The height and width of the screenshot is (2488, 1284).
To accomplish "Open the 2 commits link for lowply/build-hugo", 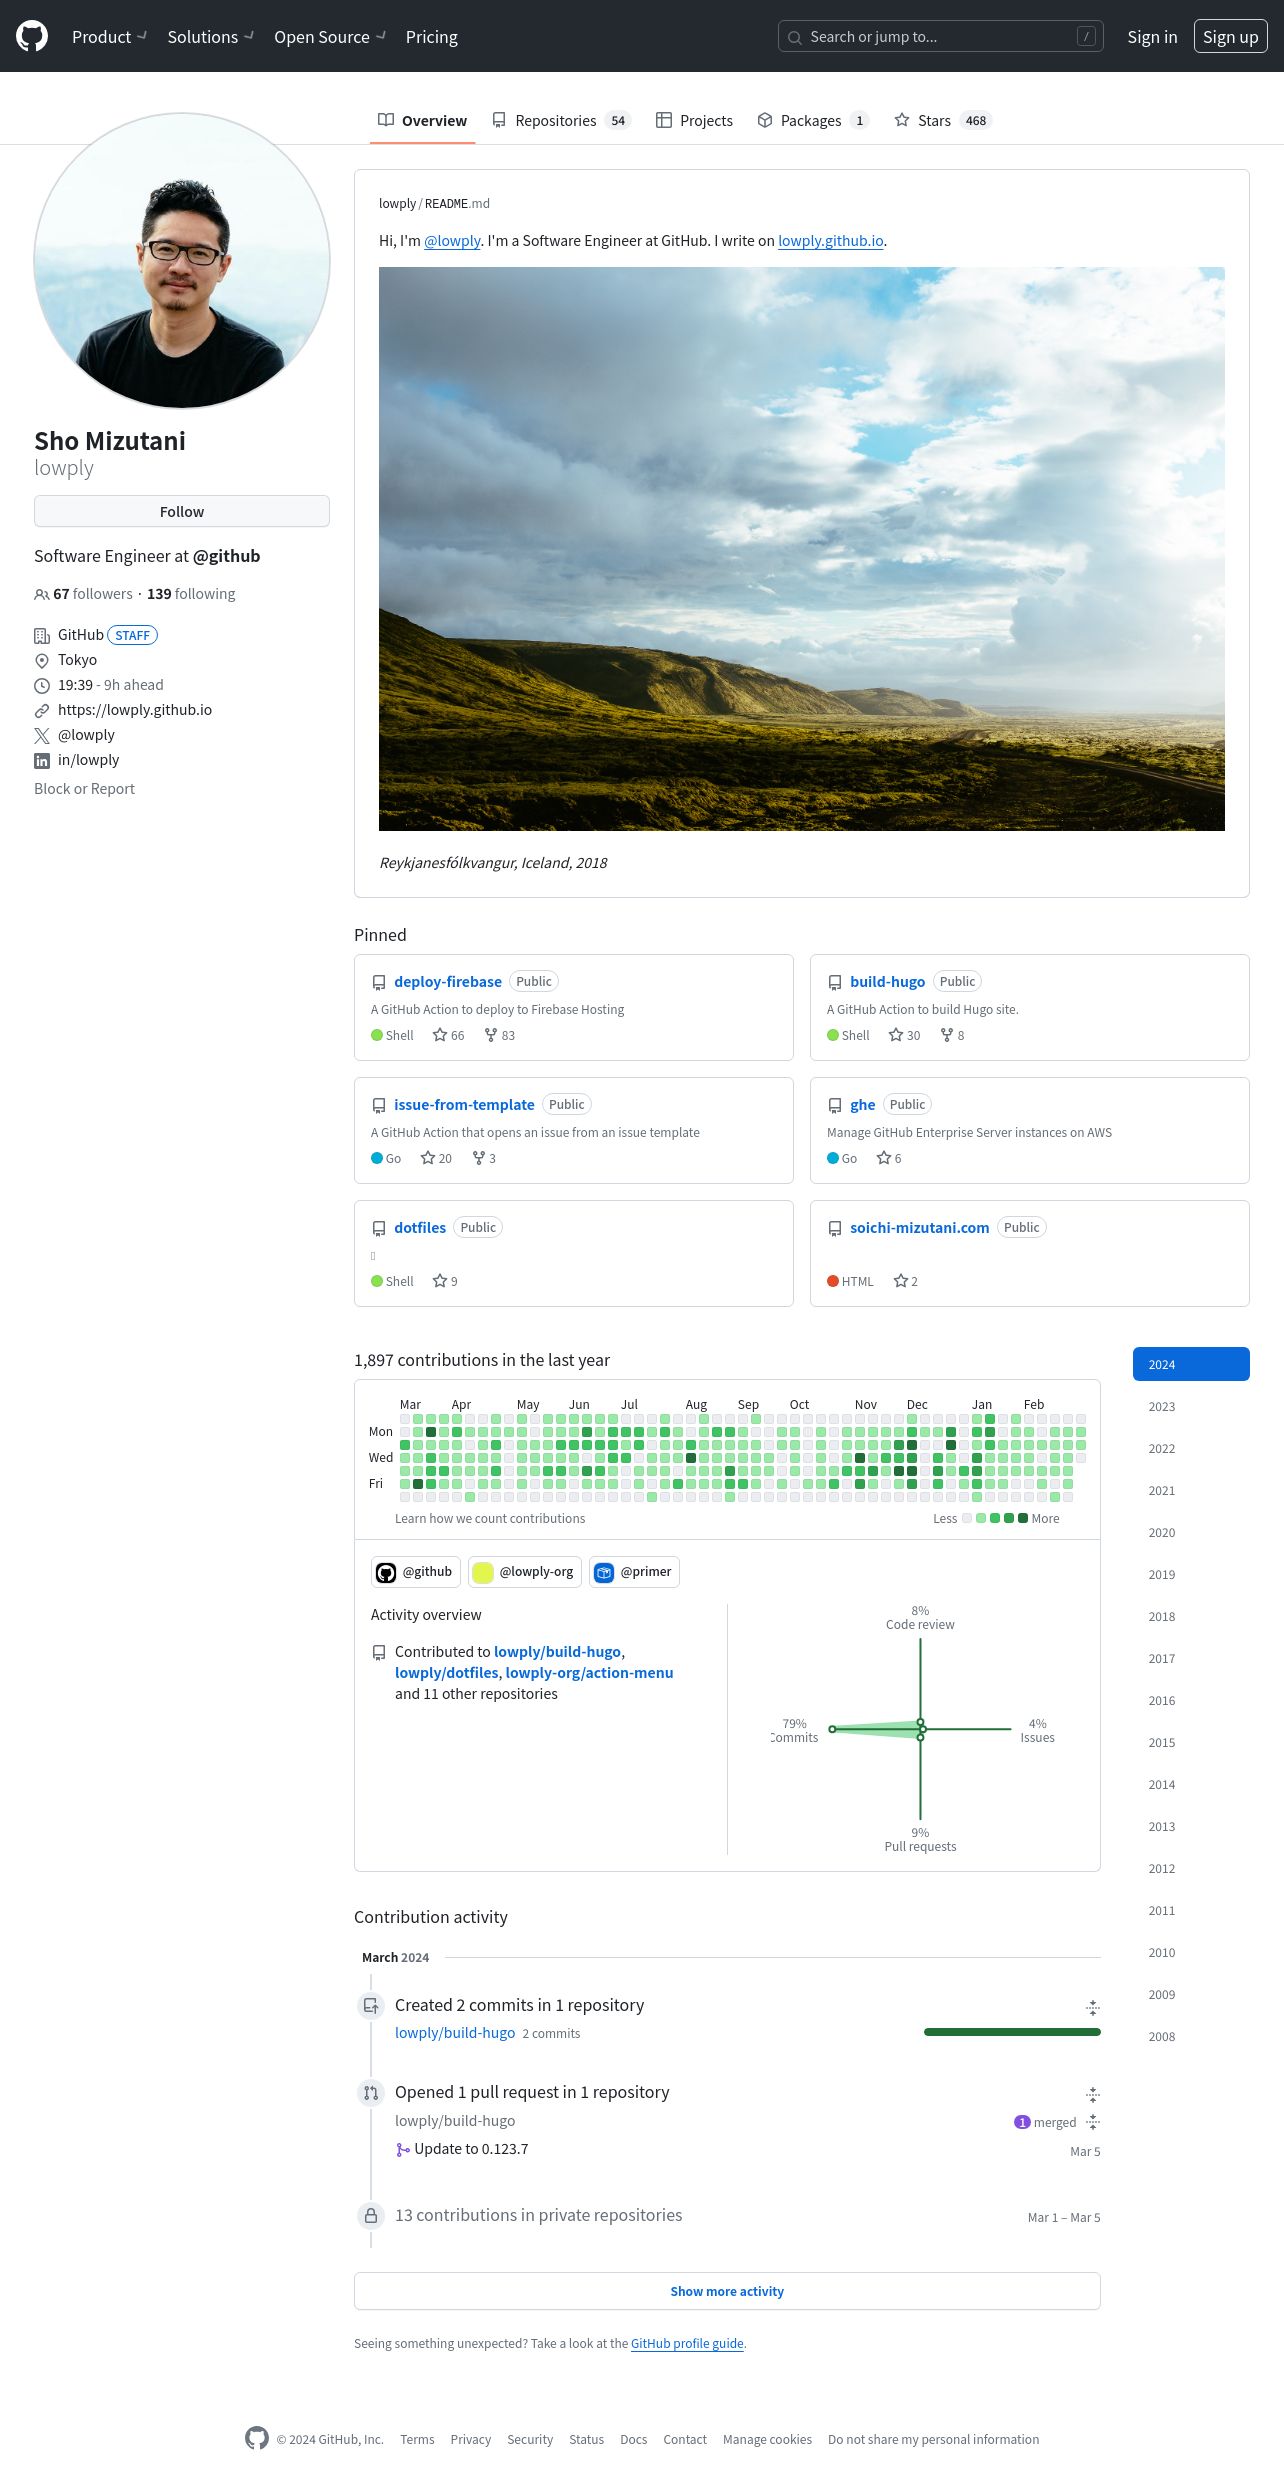I will (551, 2033).
